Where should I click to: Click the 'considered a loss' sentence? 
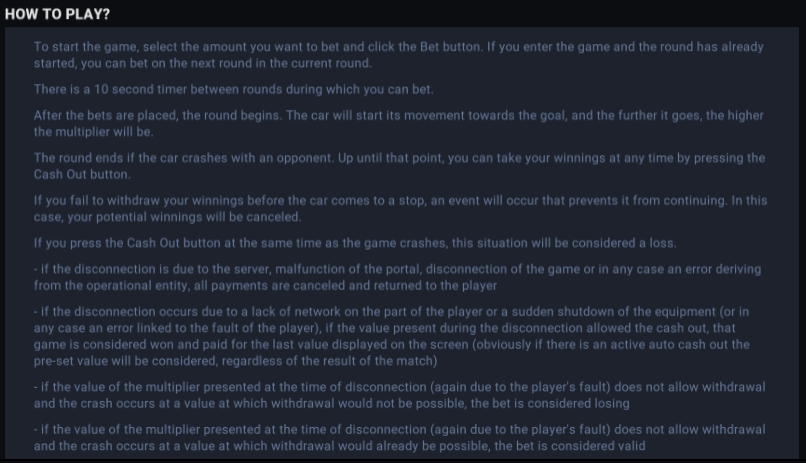click(355, 243)
